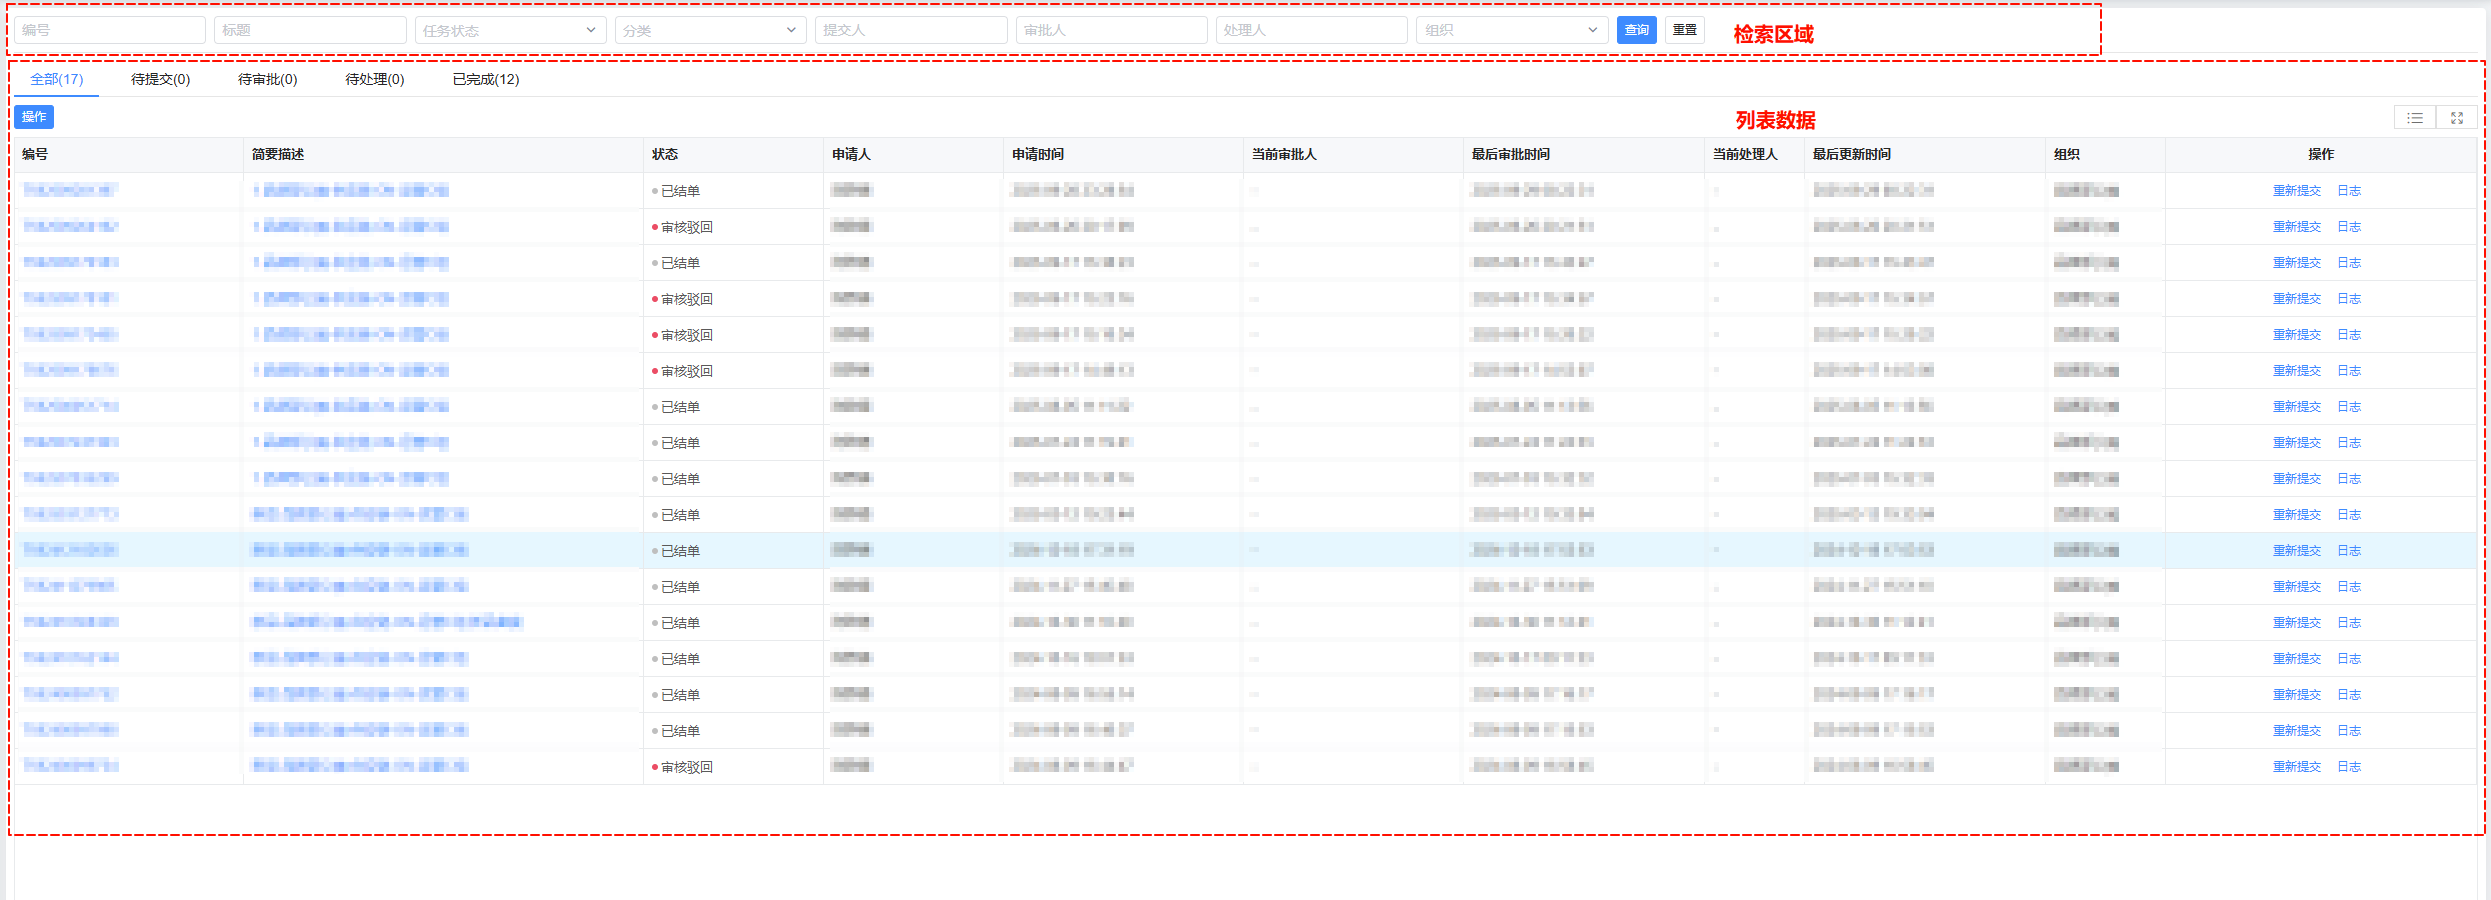The width and height of the screenshot is (2491, 900).
Task: Focus the 审批人 input field
Action: tap(1111, 30)
